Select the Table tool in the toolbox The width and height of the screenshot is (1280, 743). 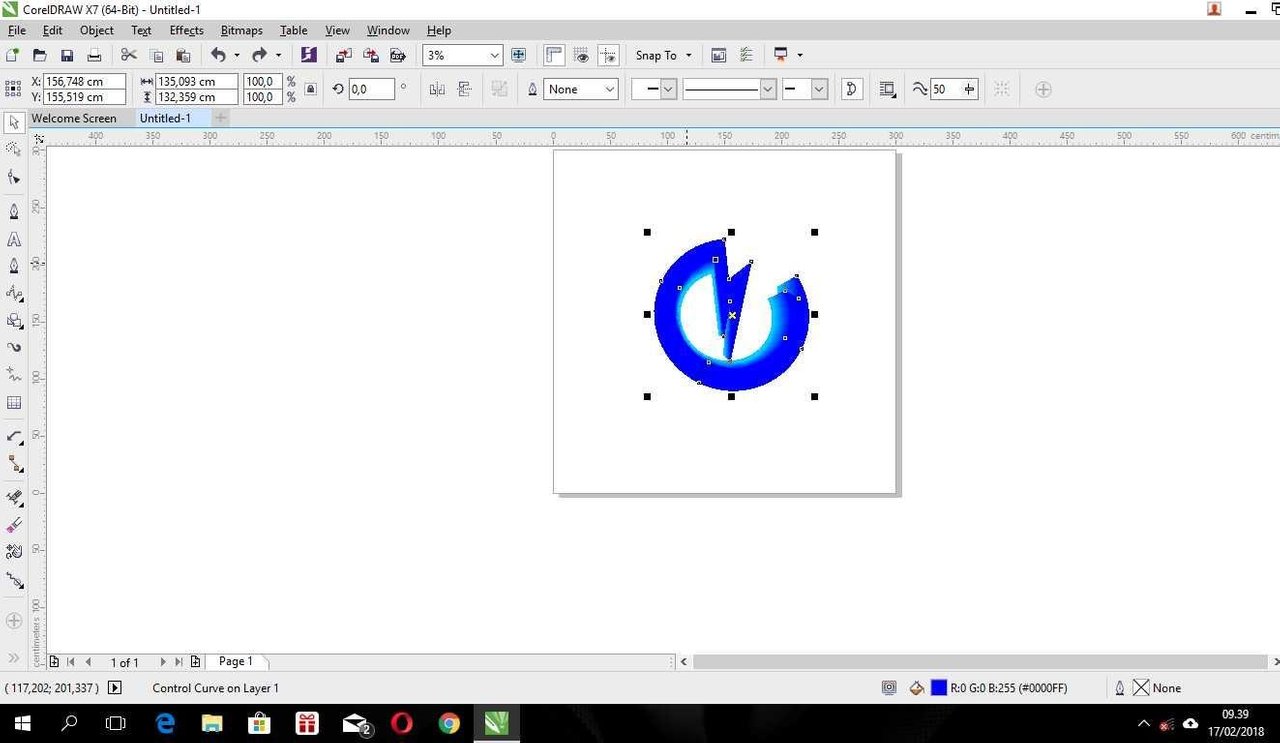(14, 403)
